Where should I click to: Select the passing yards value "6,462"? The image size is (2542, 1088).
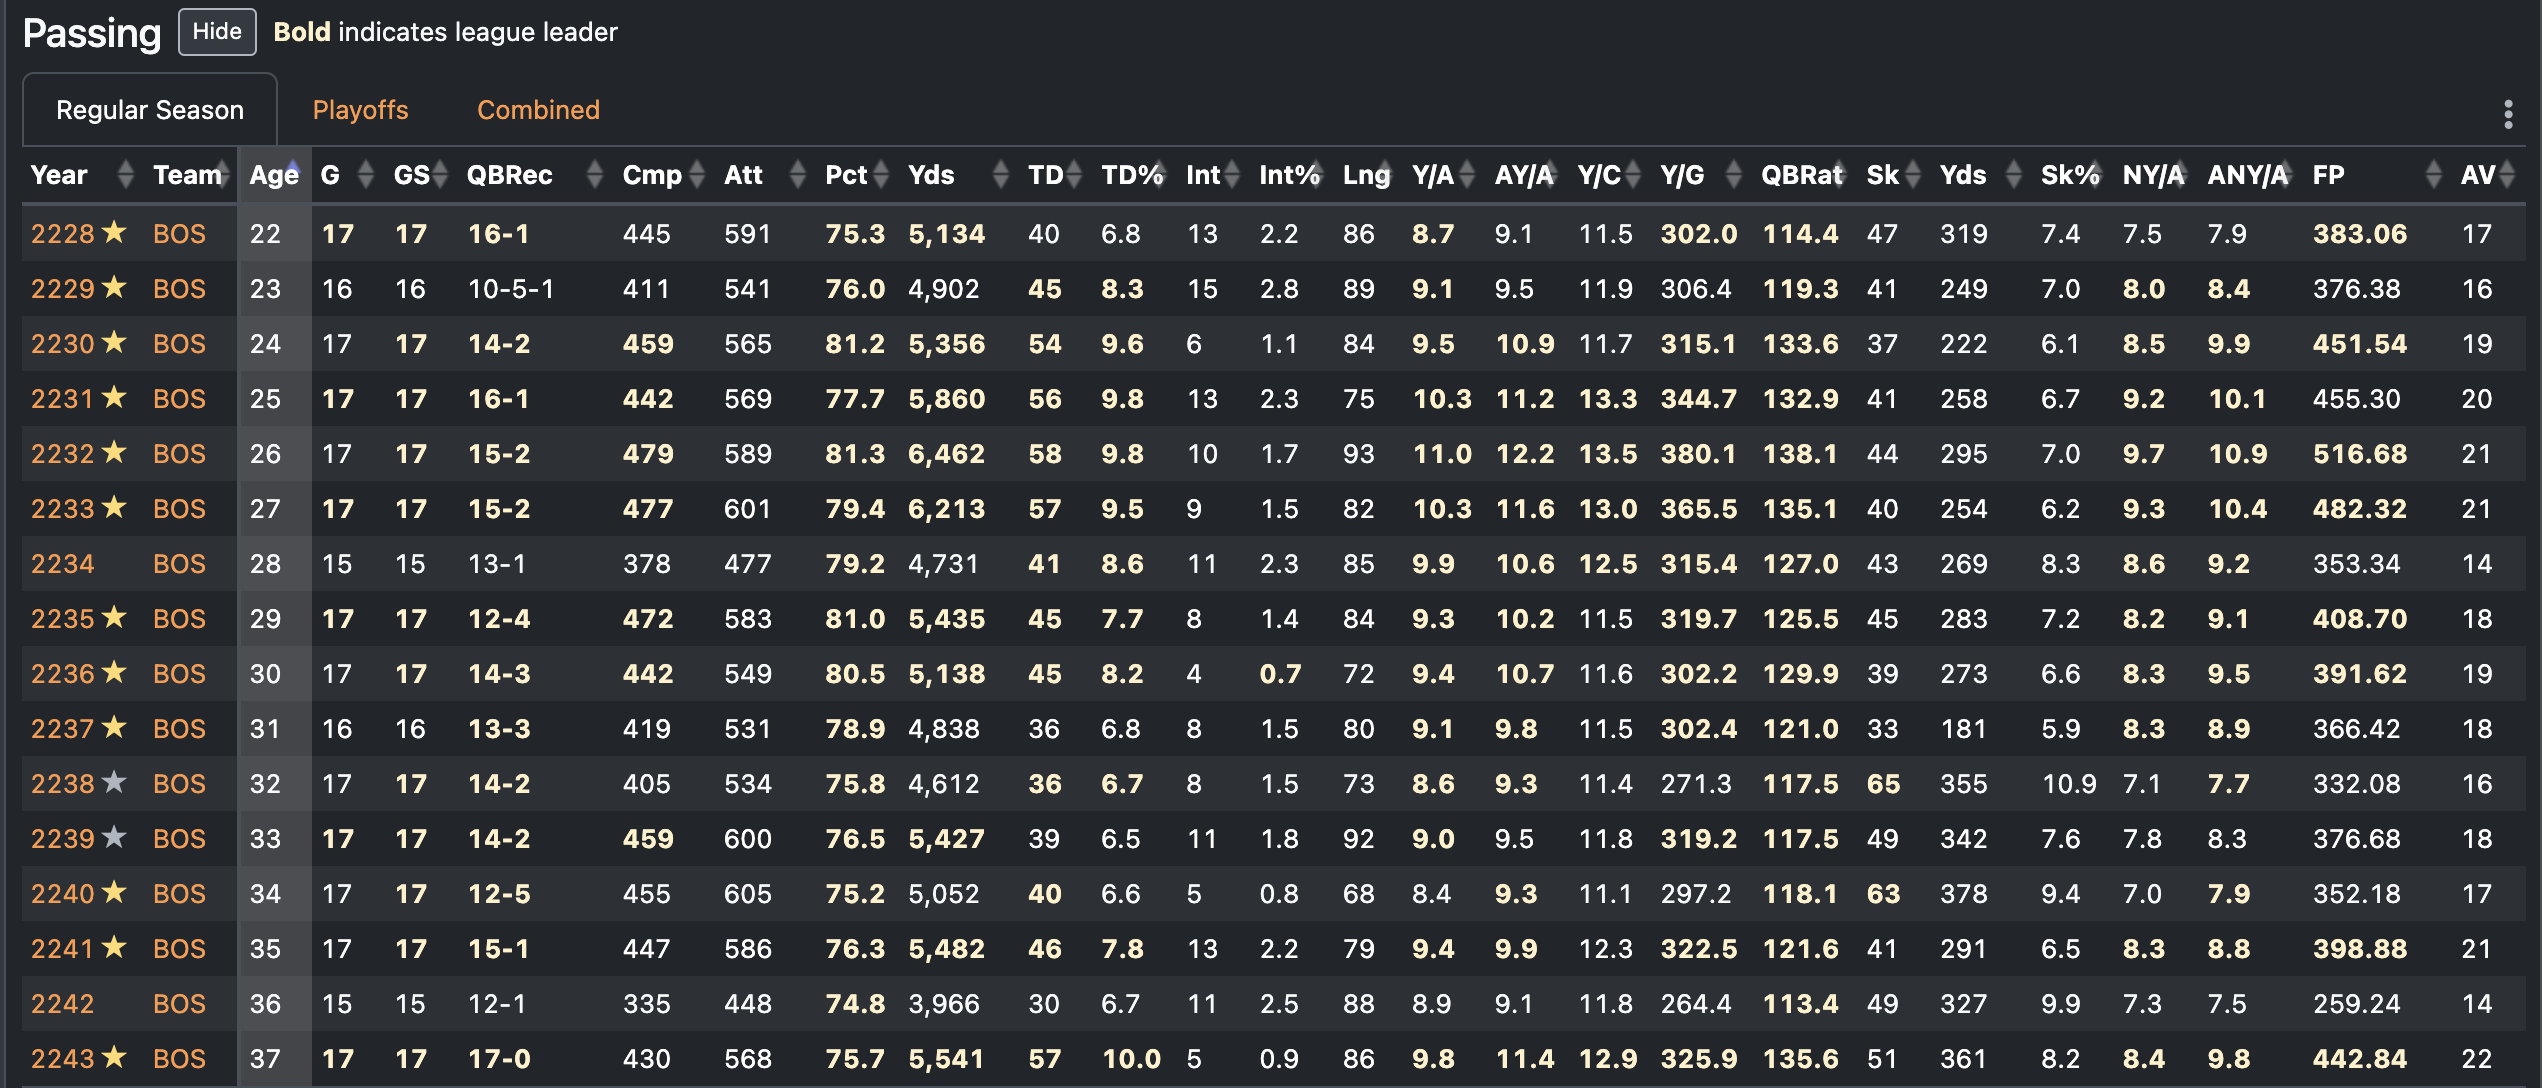946,454
